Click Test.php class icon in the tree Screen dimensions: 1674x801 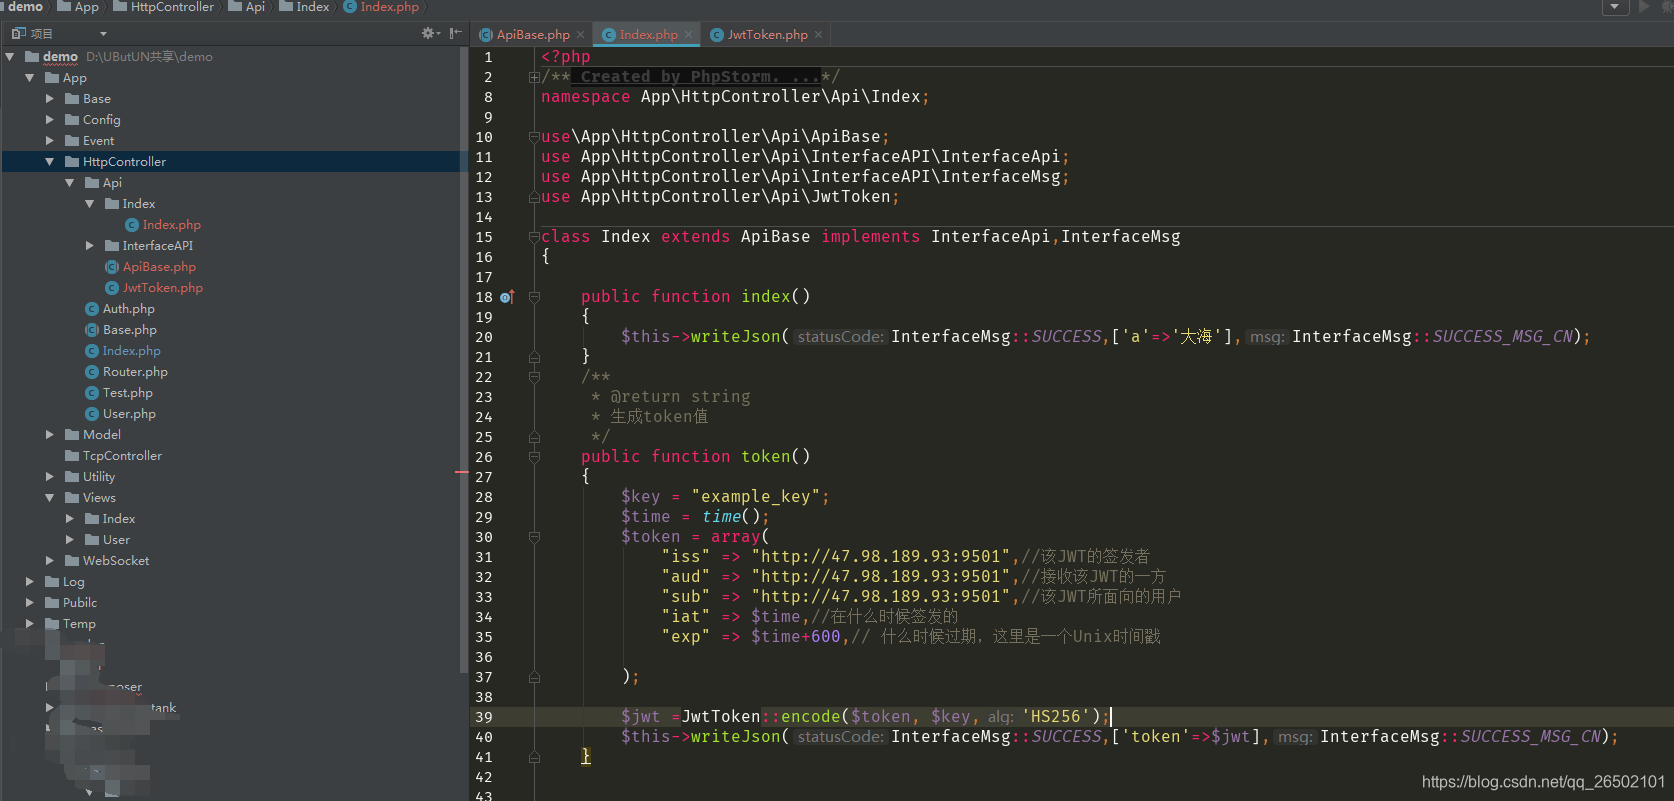point(92,393)
